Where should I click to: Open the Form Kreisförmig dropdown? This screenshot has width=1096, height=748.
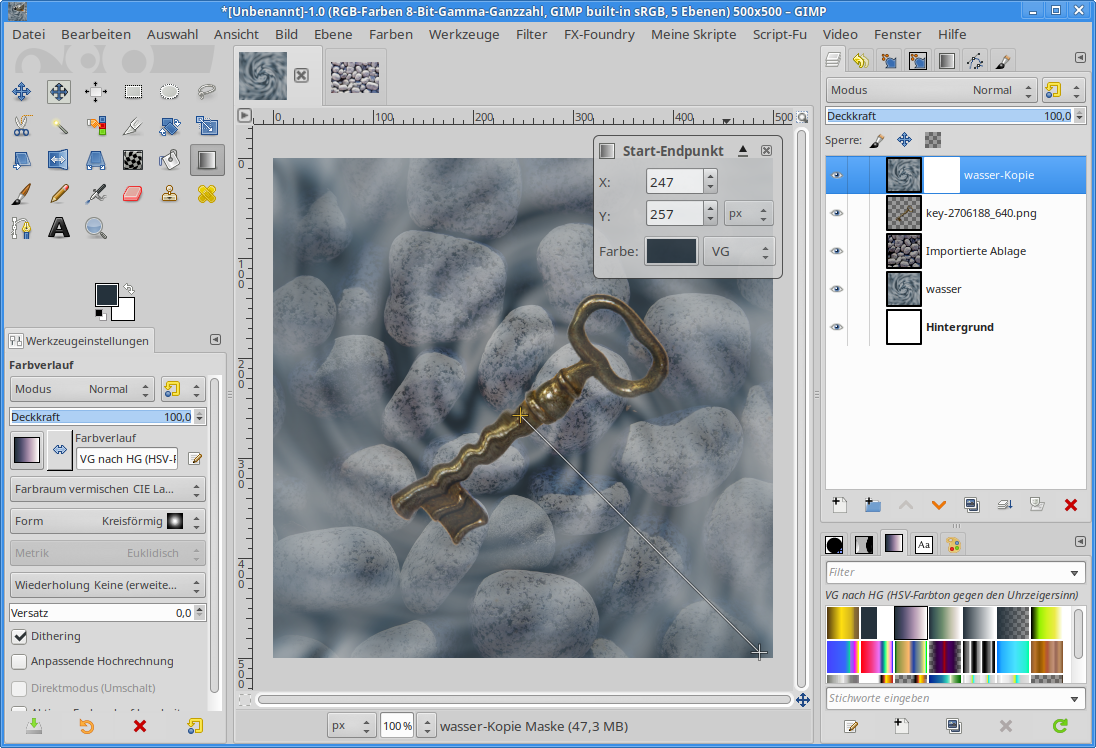108,521
